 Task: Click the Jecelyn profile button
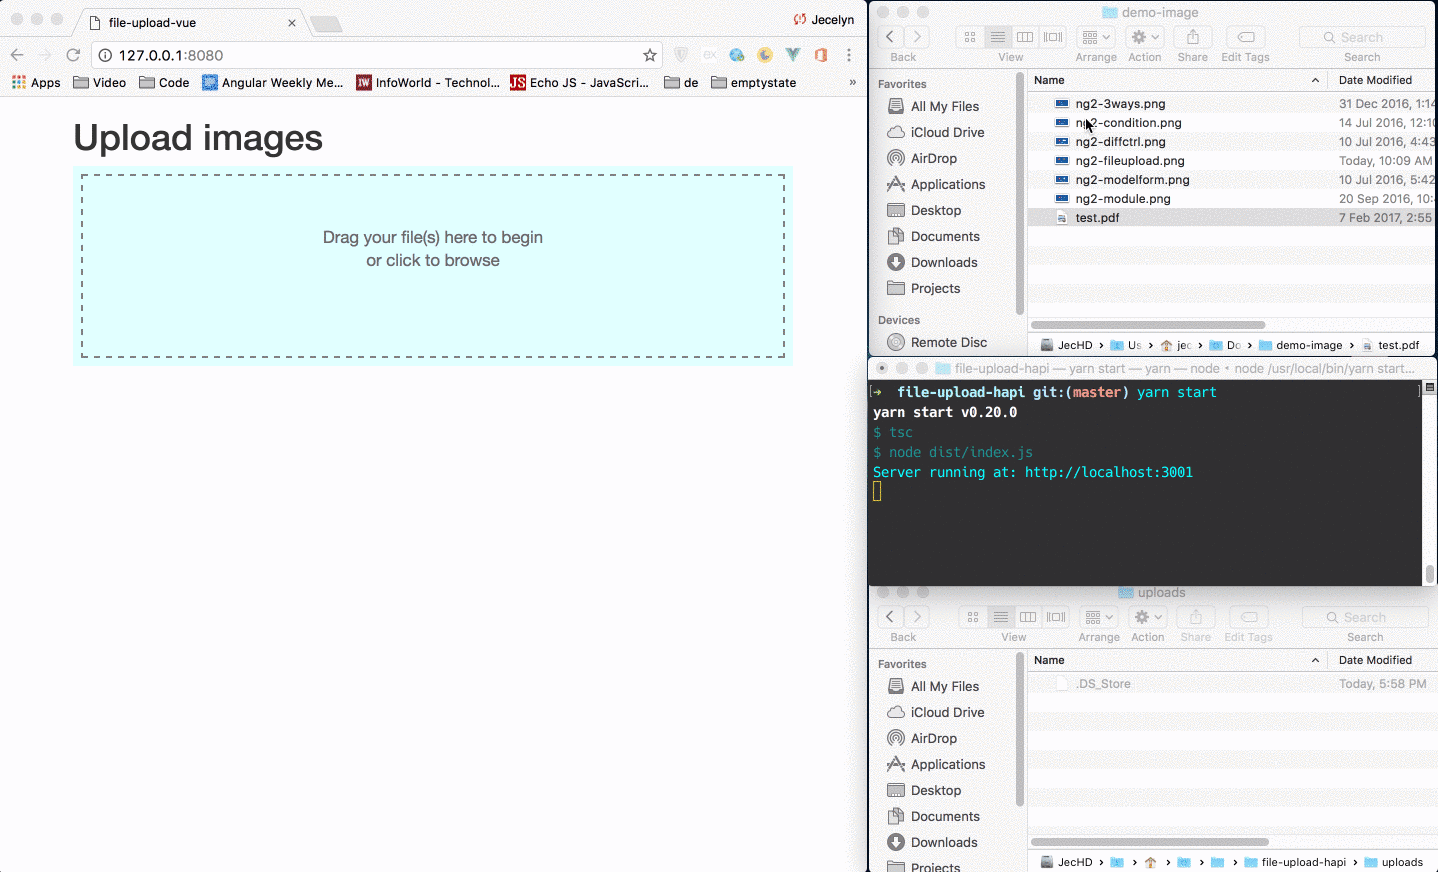pyautogui.click(x=824, y=20)
